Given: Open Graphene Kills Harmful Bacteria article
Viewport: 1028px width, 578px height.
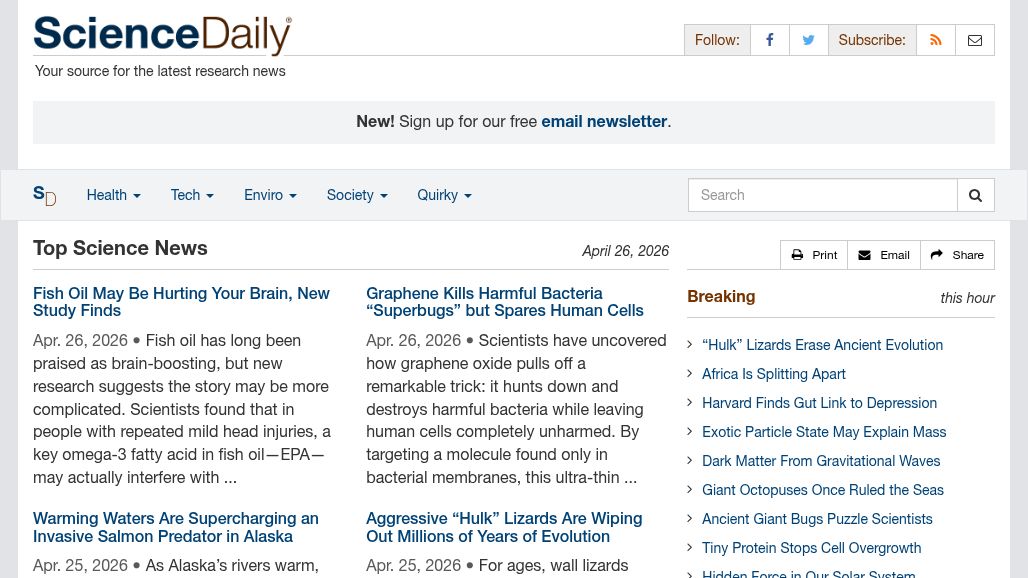Looking at the screenshot, I should click(505, 302).
